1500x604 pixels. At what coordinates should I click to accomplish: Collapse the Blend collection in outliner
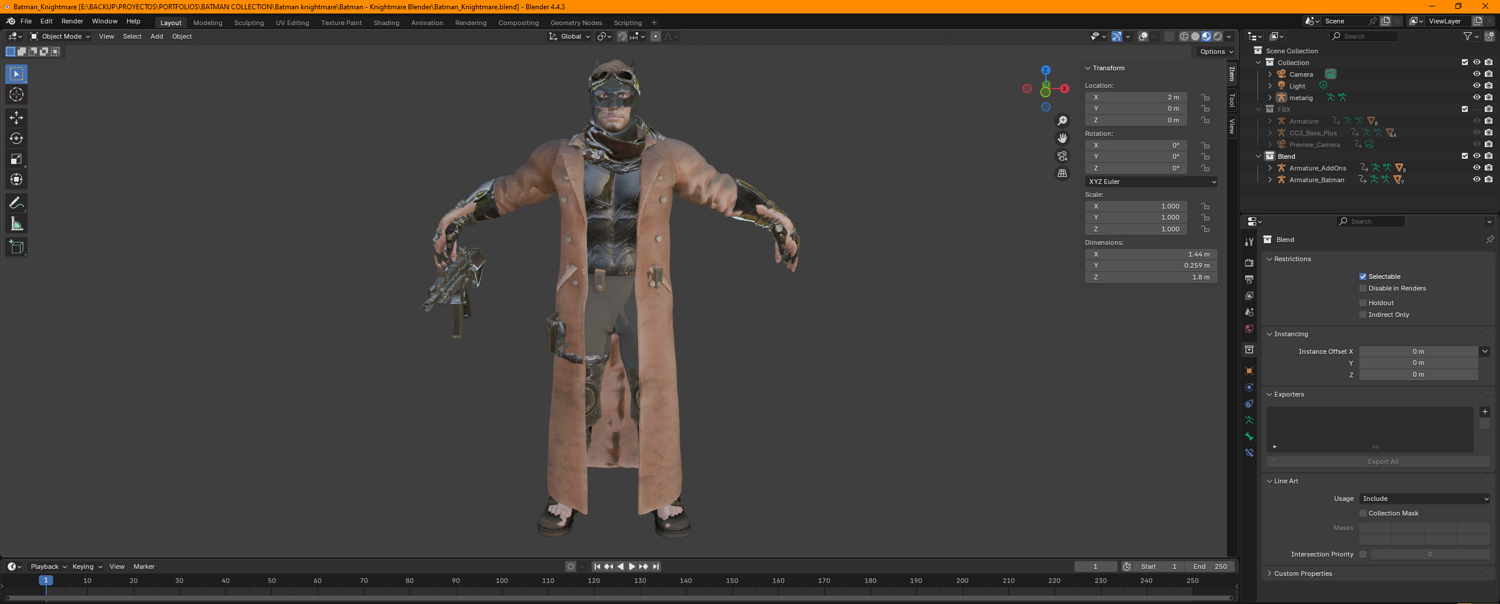pyautogui.click(x=1259, y=156)
